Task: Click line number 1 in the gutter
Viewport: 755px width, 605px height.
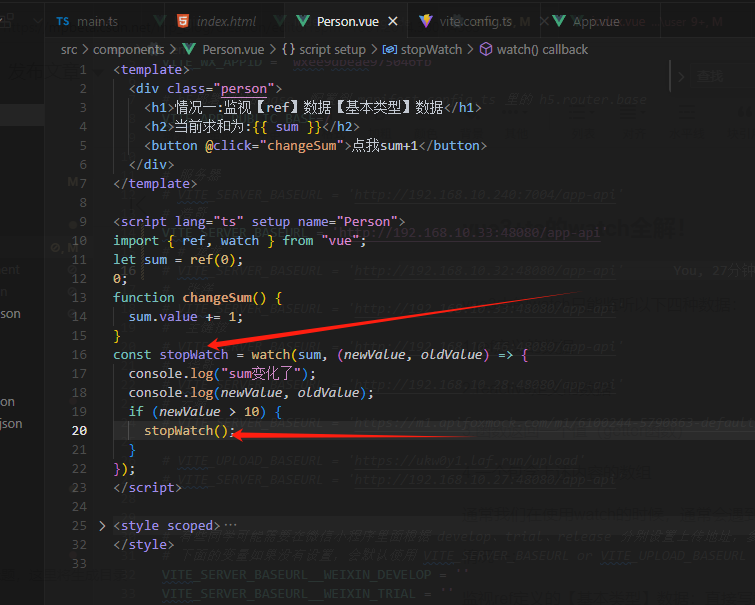Action: click(x=83, y=70)
